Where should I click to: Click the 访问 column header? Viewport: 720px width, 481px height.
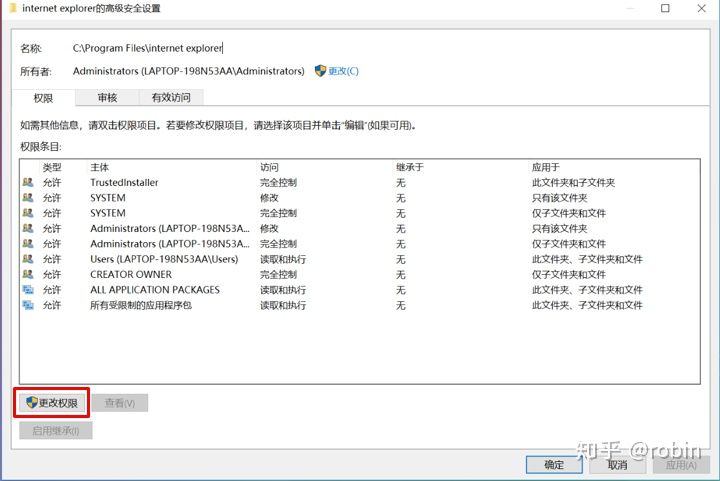coord(269,167)
